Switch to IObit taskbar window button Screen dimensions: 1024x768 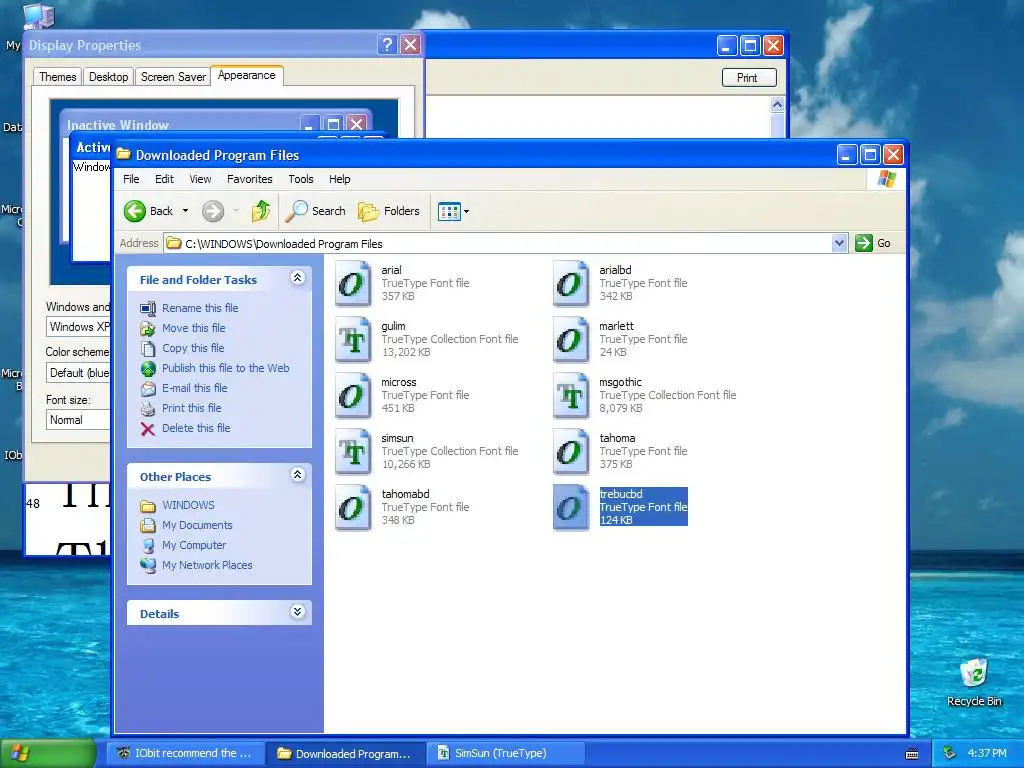click(x=186, y=753)
